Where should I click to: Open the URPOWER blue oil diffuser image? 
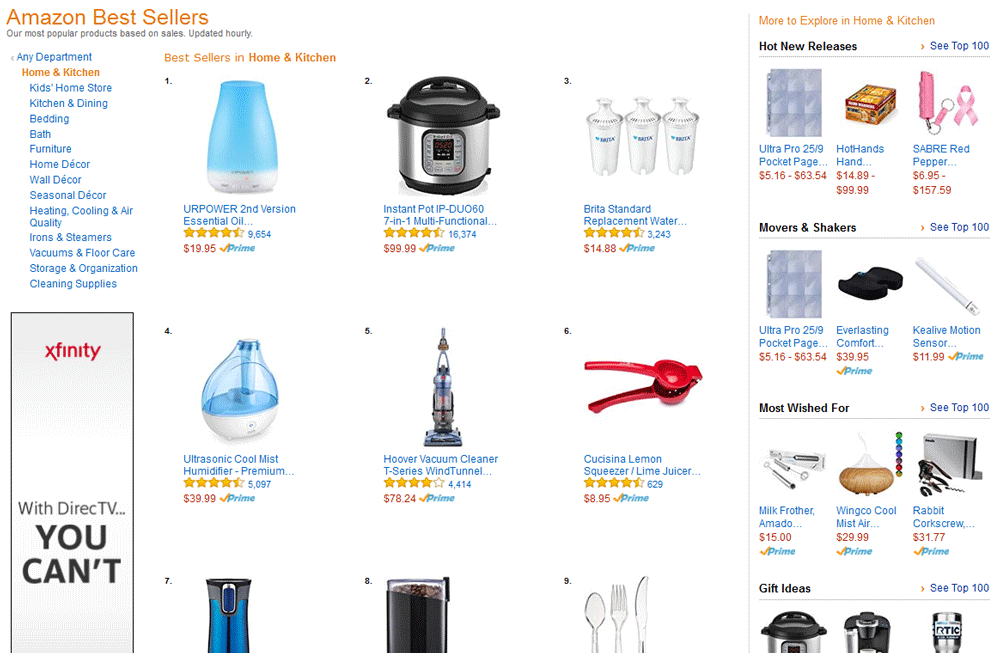pos(242,136)
